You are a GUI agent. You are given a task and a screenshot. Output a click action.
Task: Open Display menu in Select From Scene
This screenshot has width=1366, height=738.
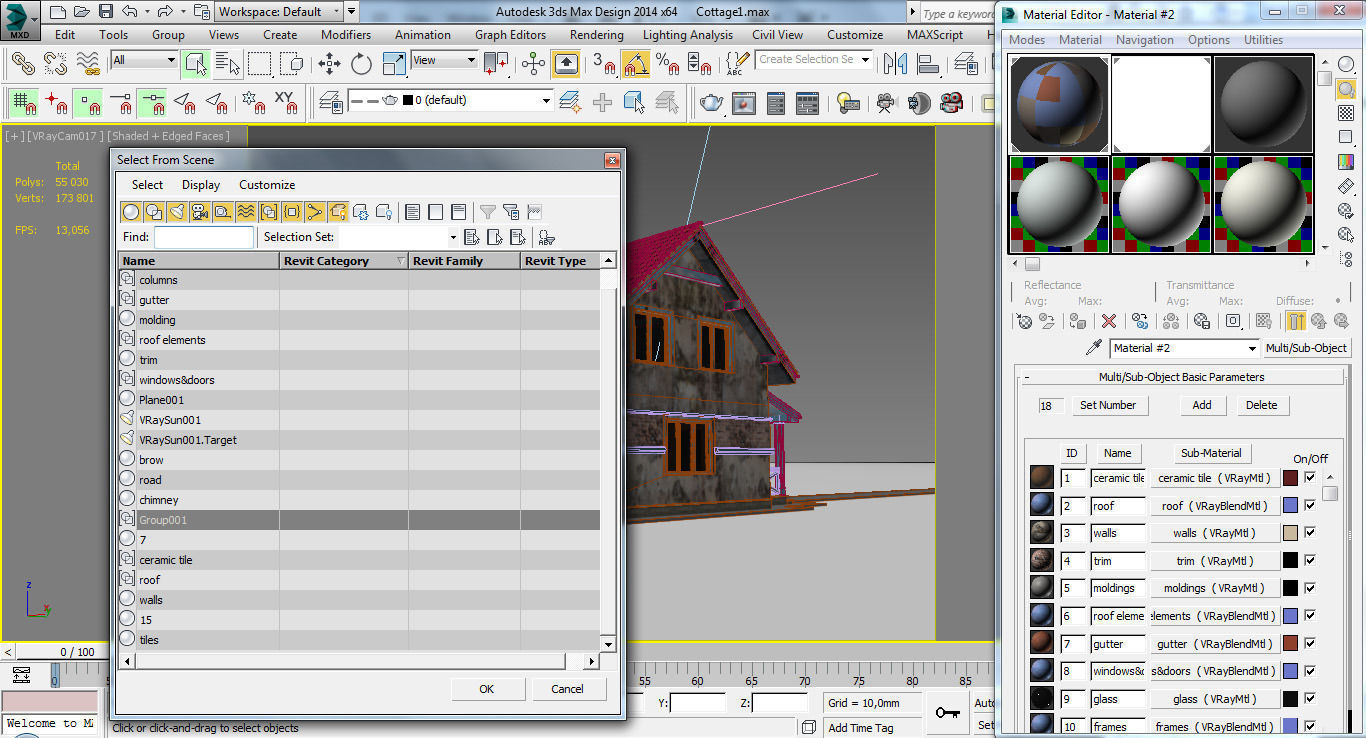[x=201, y=185]
